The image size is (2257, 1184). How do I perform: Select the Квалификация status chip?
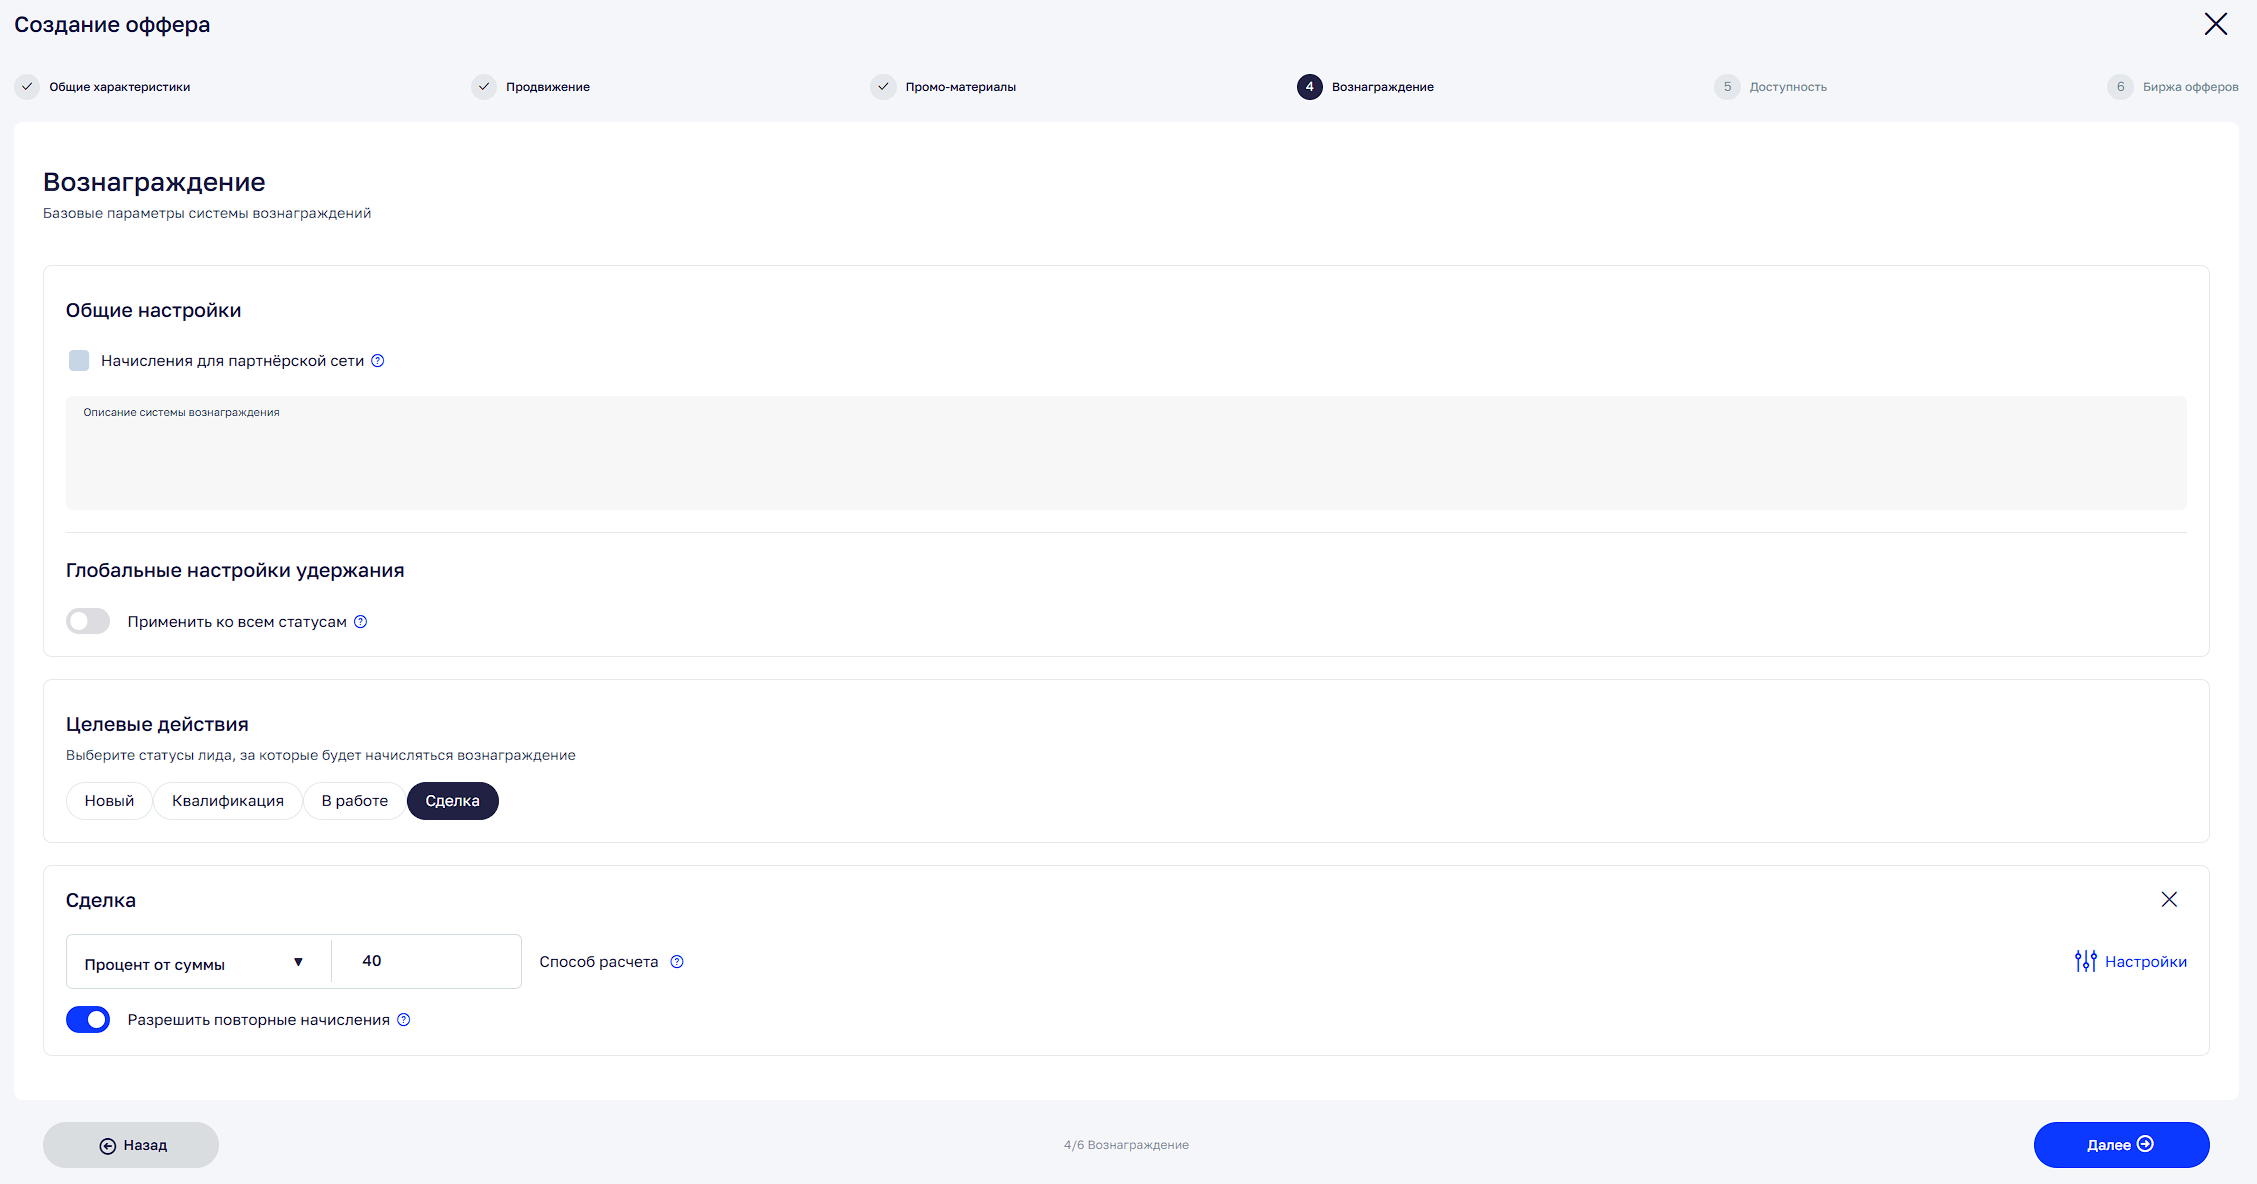tap(228, 801)
